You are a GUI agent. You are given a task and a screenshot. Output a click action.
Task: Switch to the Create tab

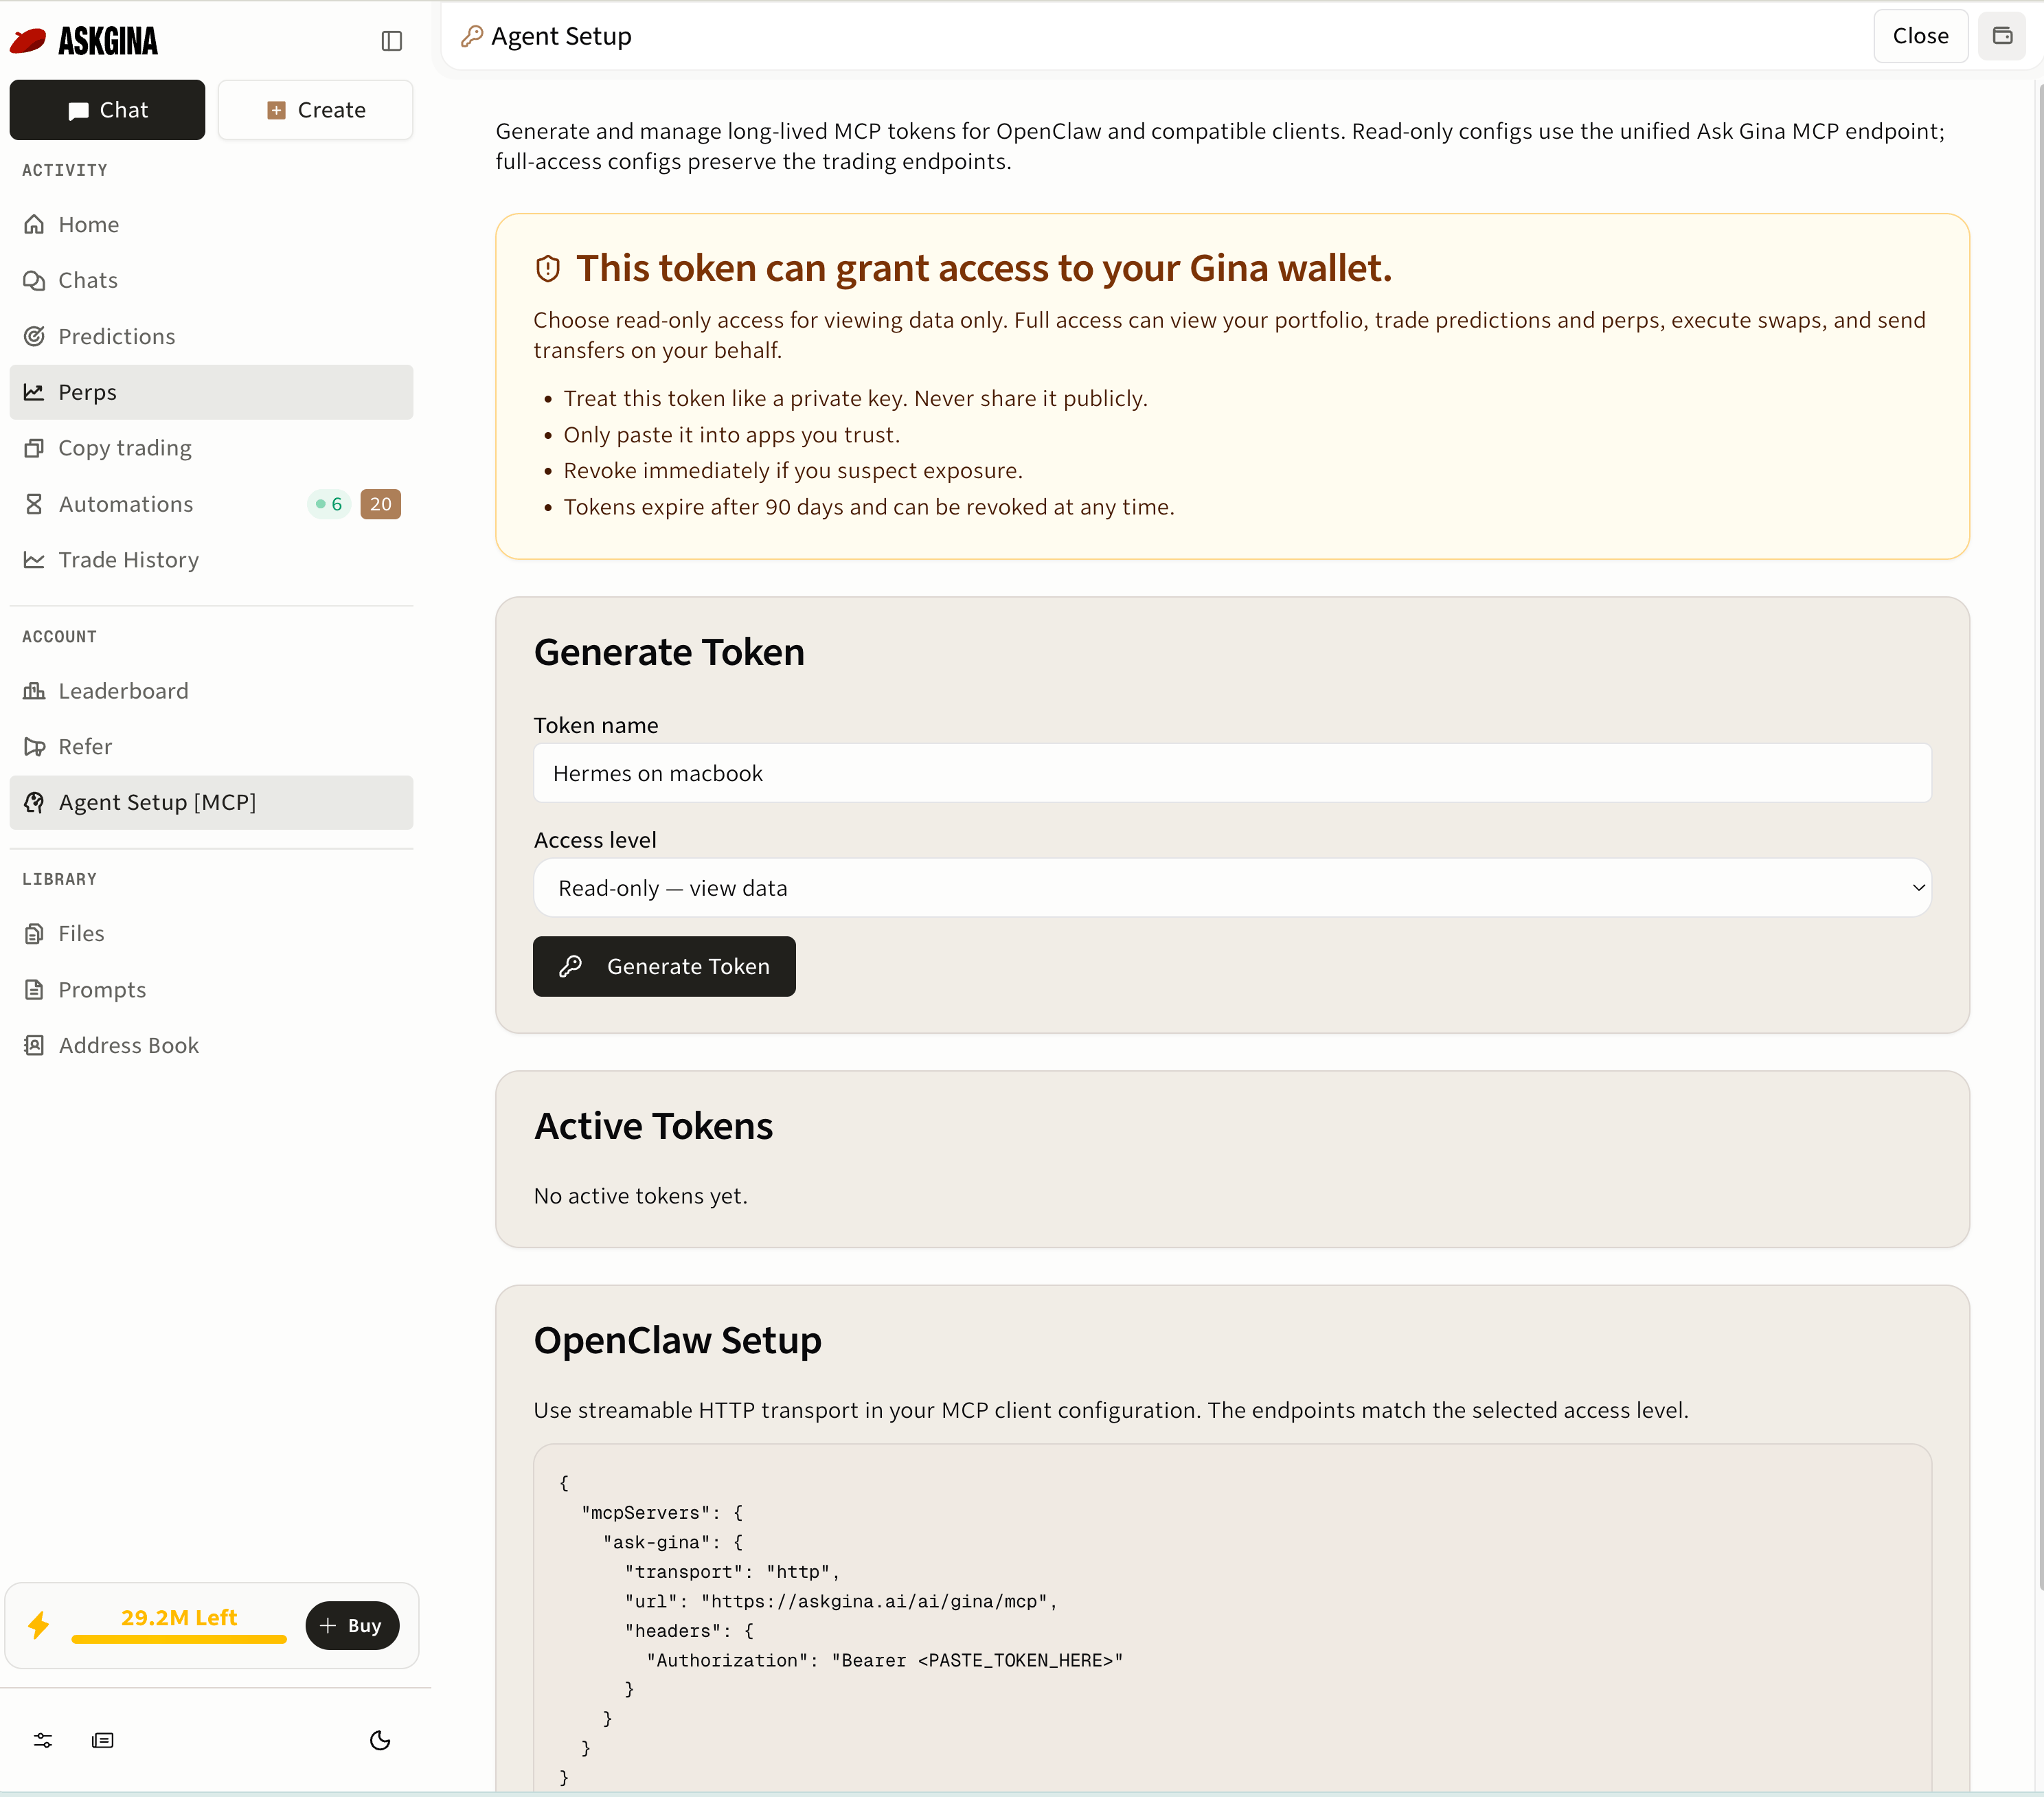(x=315, y=110)
